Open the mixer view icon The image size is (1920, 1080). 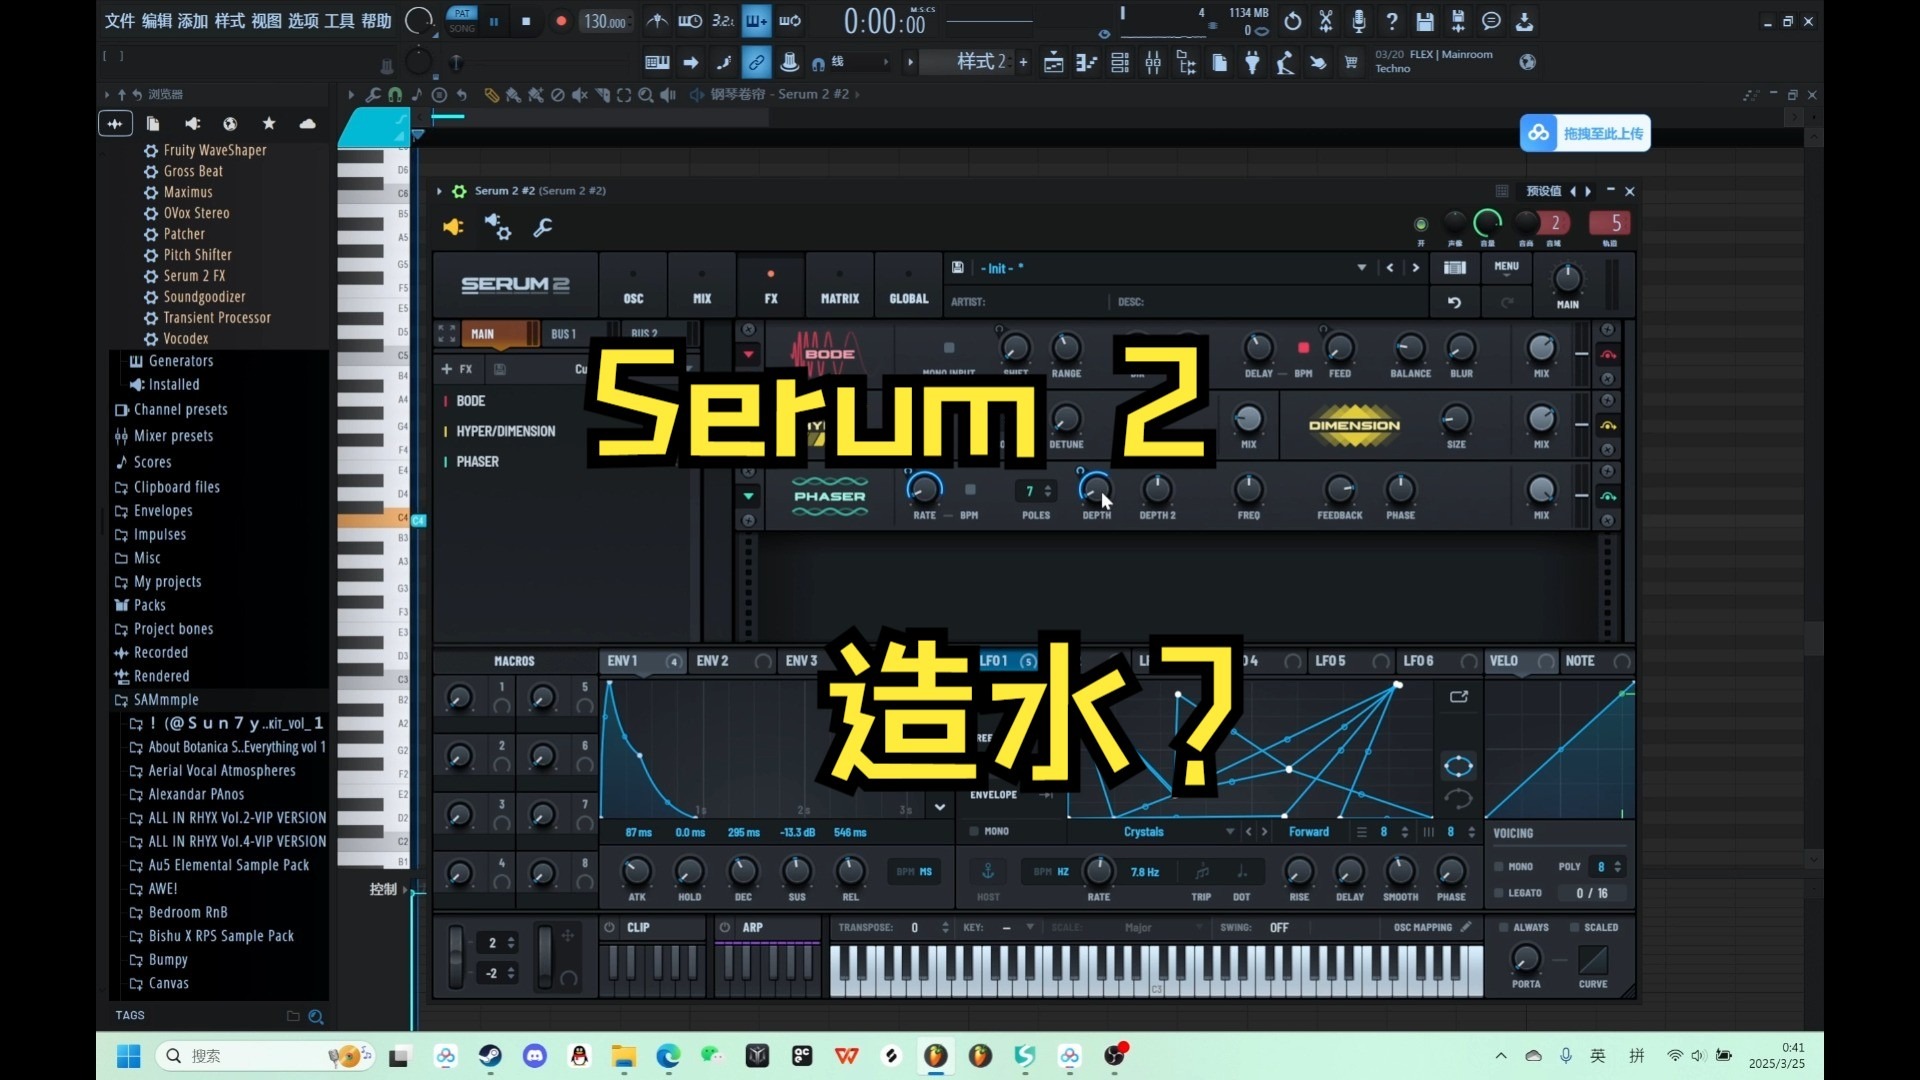[x=1153, y=63]
